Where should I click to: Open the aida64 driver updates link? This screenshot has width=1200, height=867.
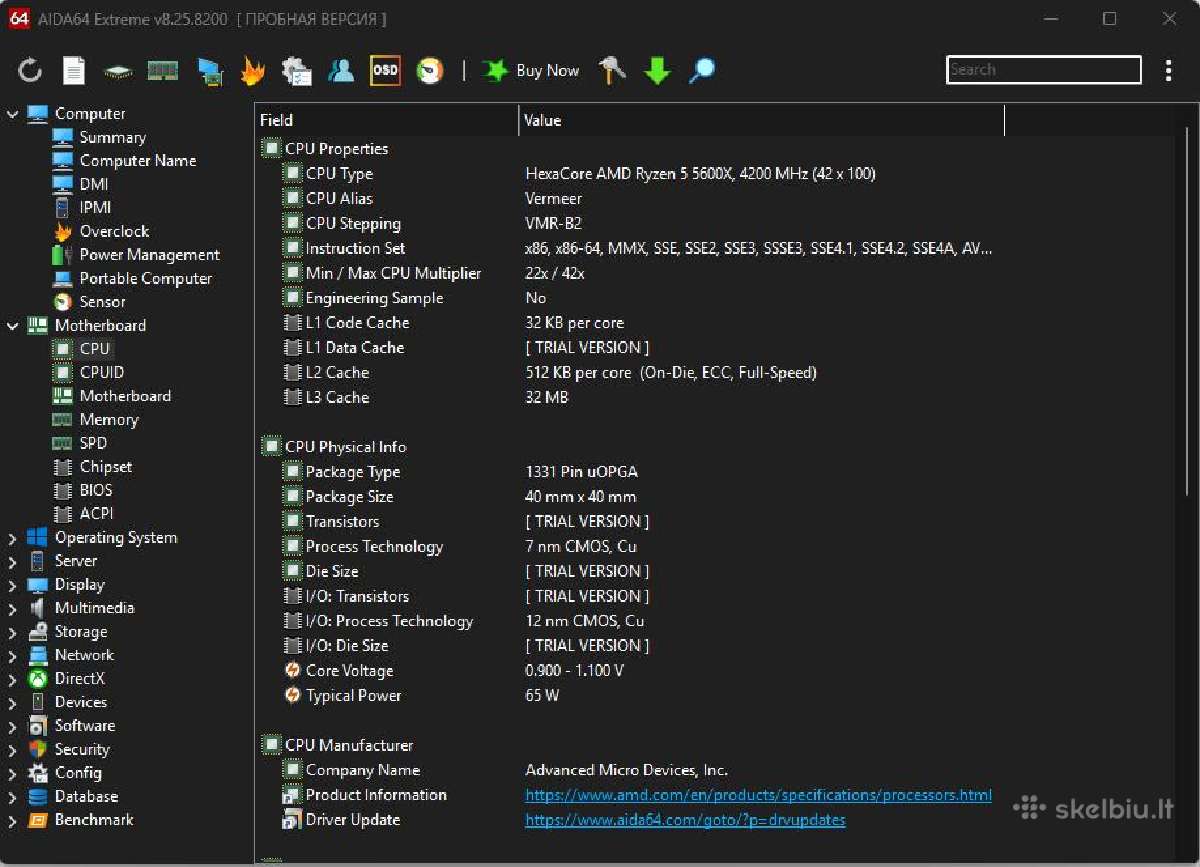pos(685,820)
